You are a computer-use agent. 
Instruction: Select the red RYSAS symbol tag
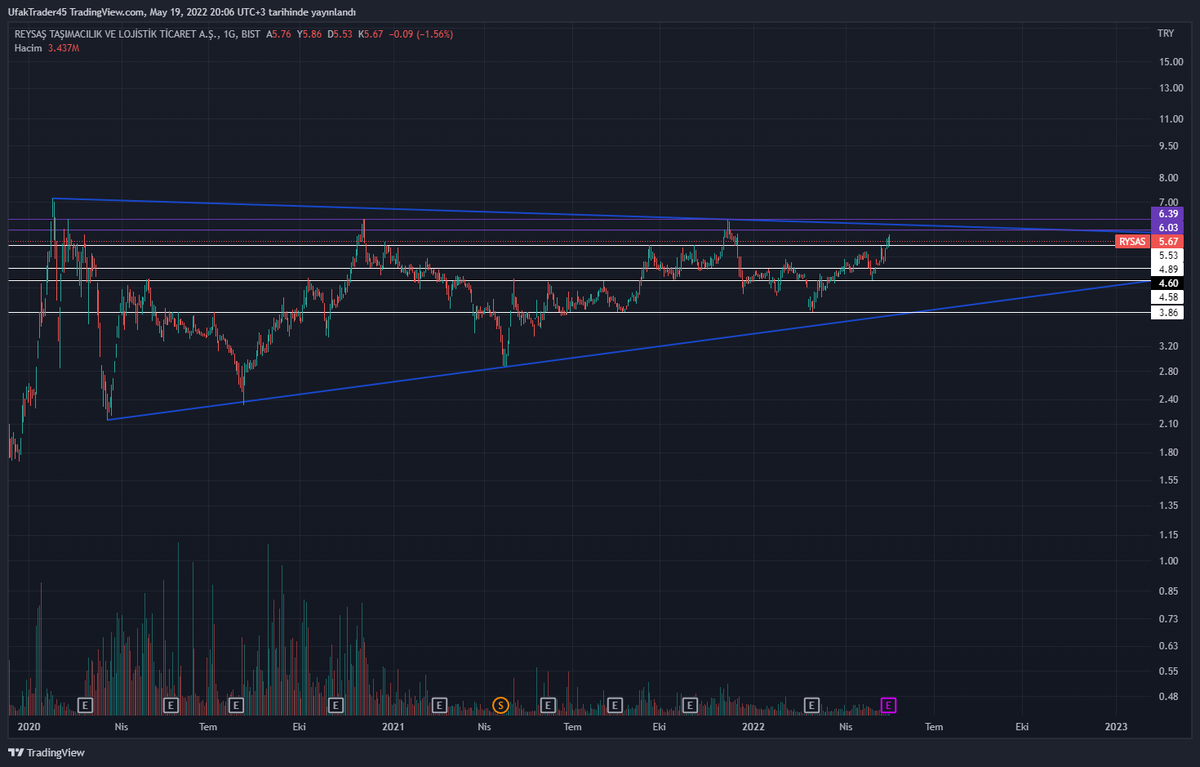(x=1132, y=241)
